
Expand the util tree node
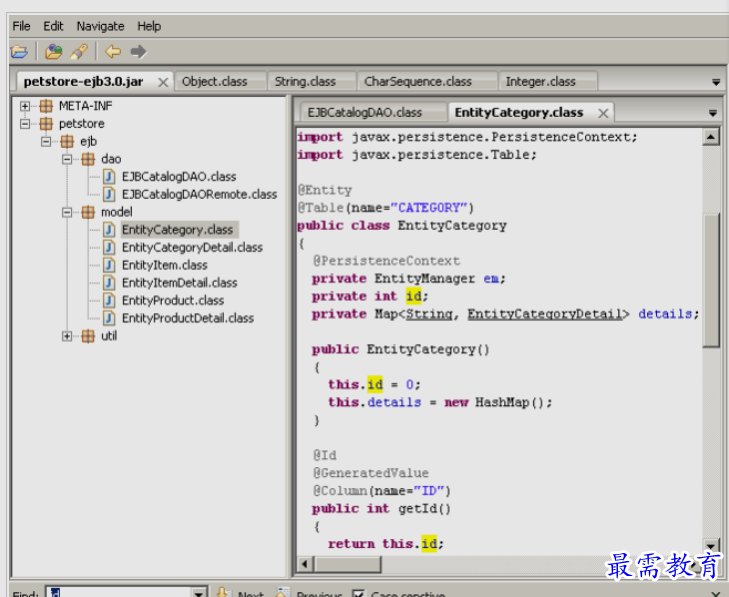coord(67,336)
